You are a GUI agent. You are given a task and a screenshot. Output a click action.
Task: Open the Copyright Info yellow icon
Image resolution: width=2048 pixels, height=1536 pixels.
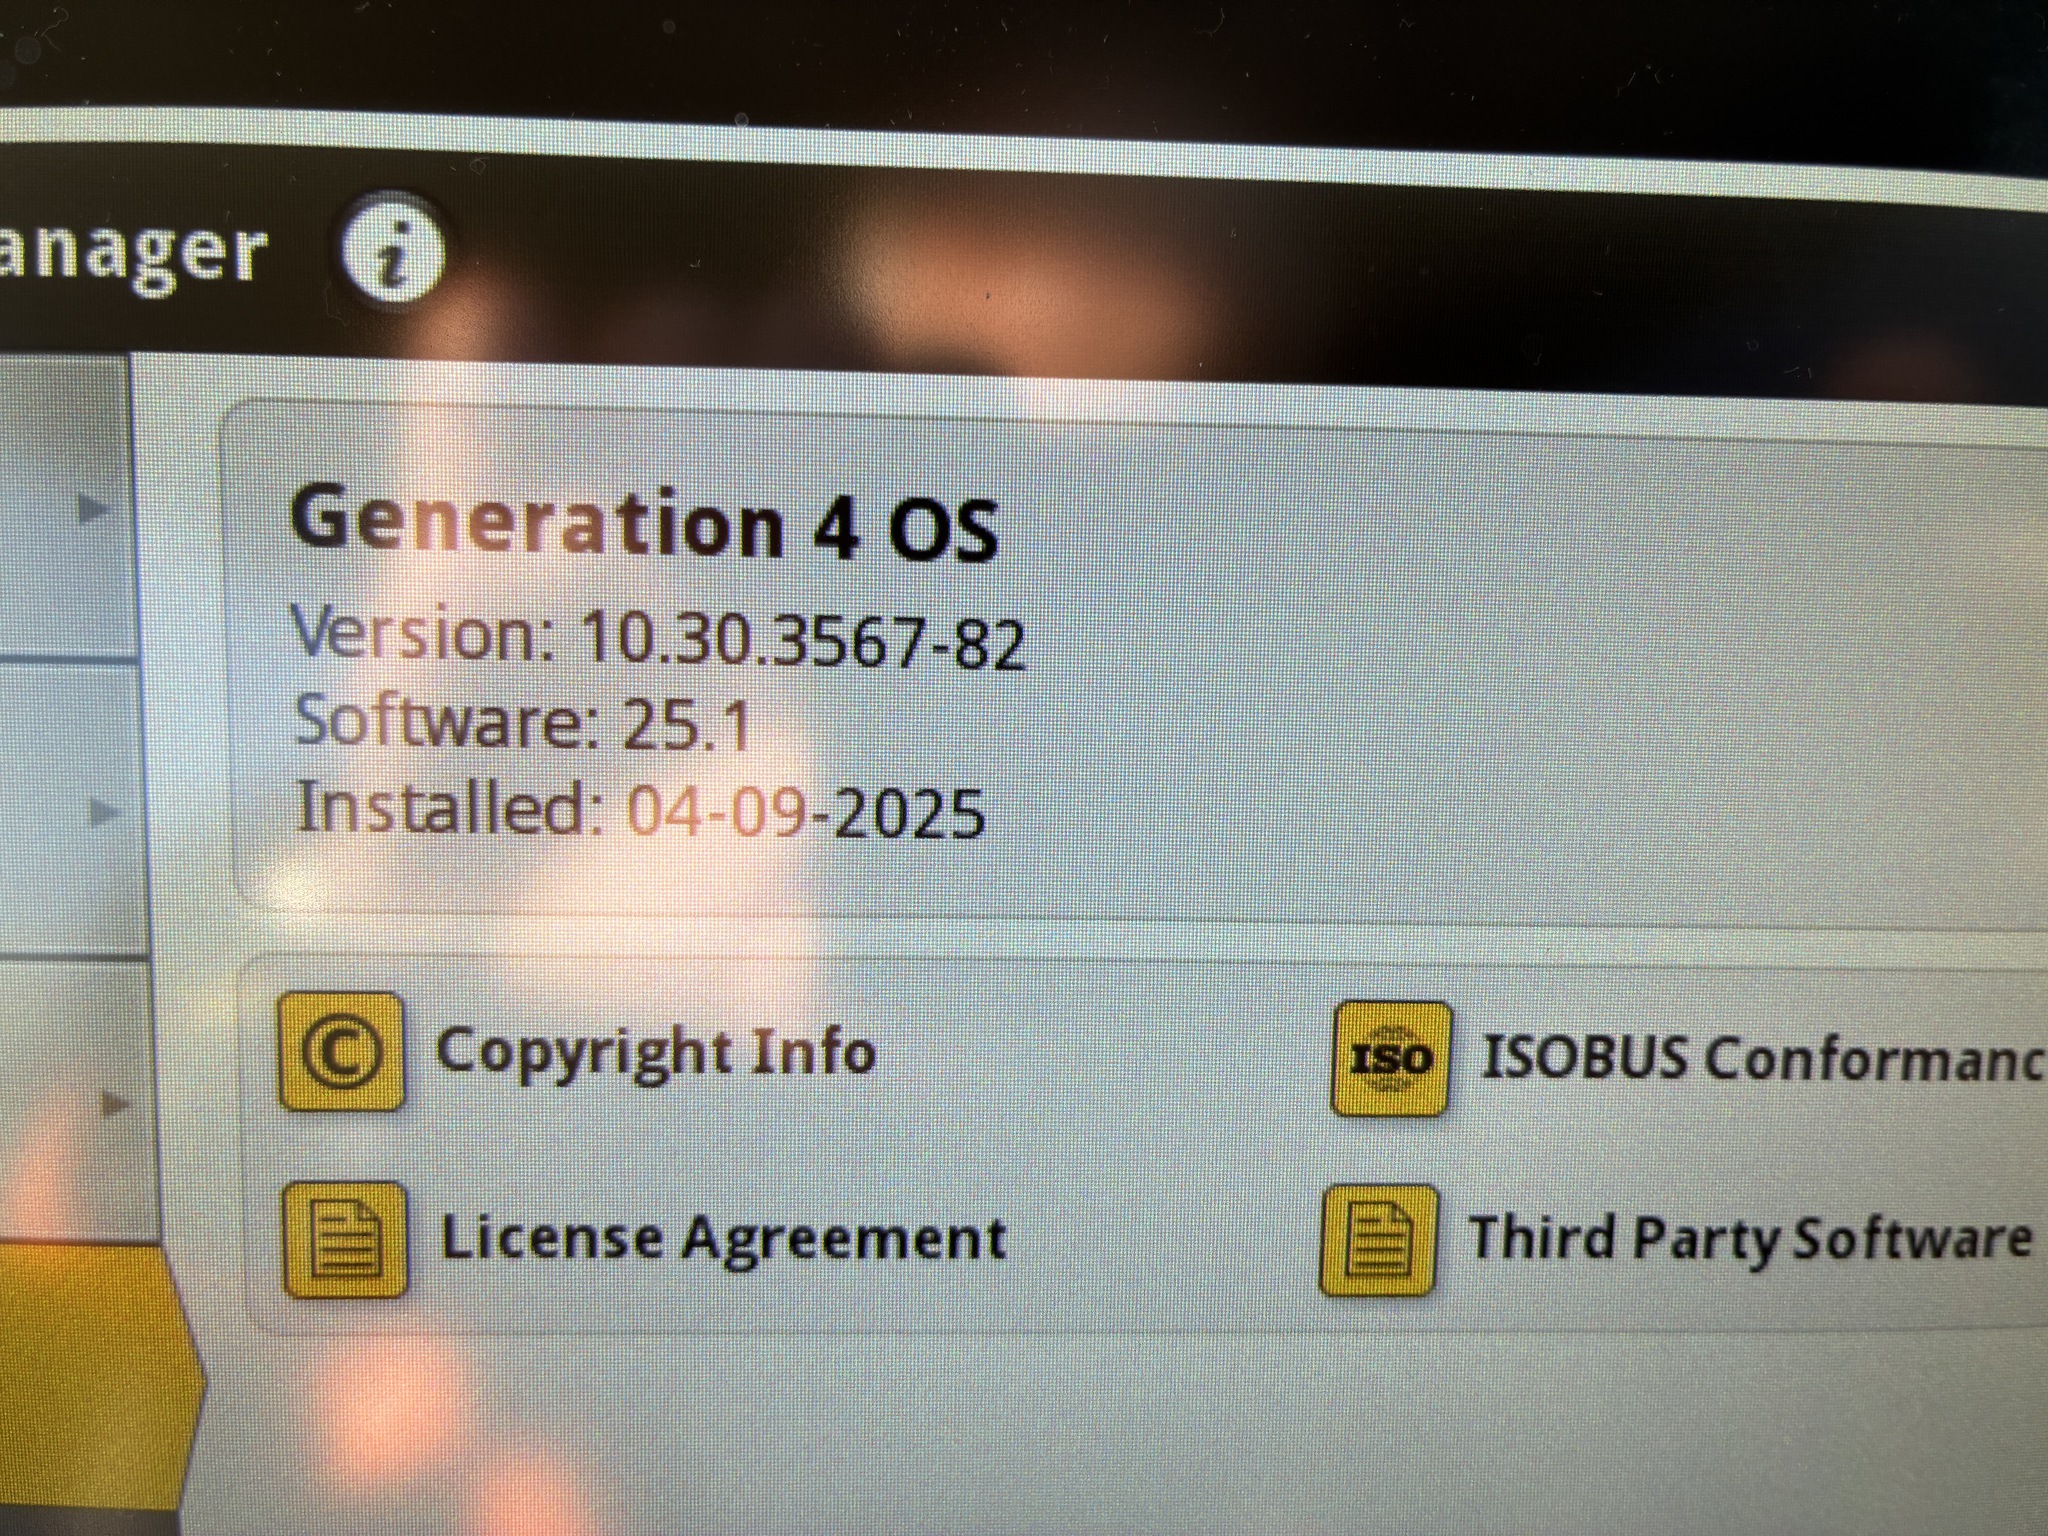[x=341, y=1052]
